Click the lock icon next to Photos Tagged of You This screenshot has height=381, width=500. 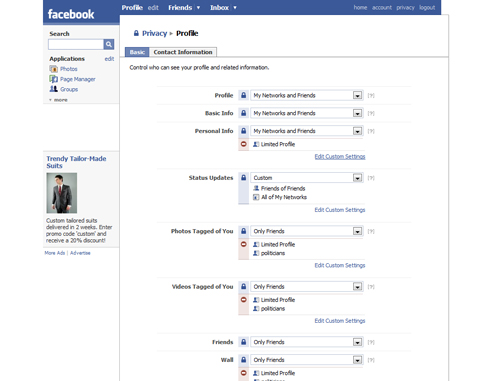pyautogui.click(x=244, y=231)
